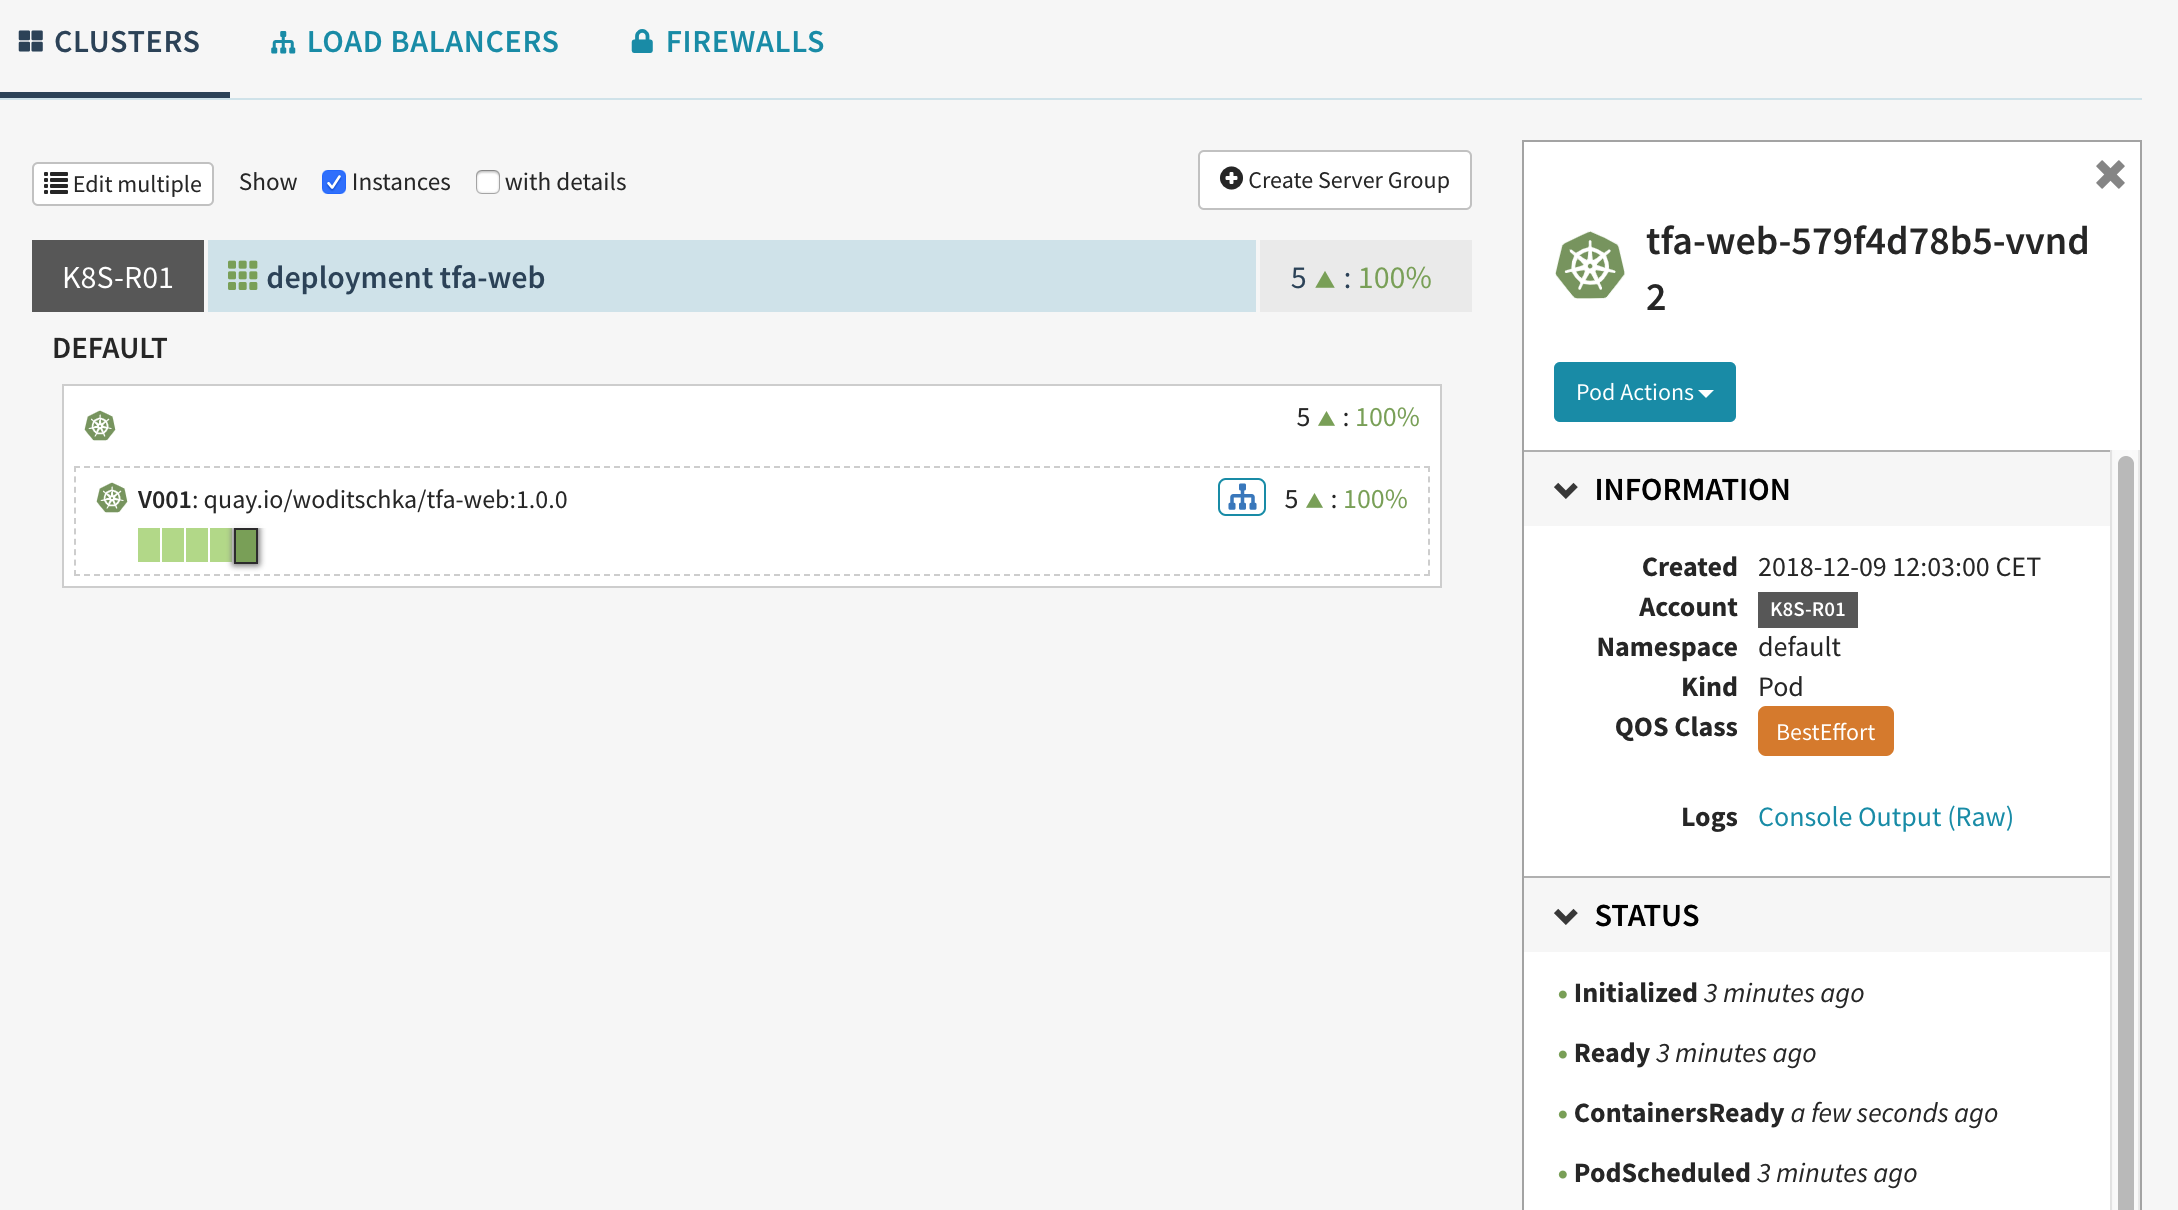Click the Kubernetes icon next to V001 label
The width and height of the screenshot is (2178, 1210).
pyautogui.click(x=112, y=498)
